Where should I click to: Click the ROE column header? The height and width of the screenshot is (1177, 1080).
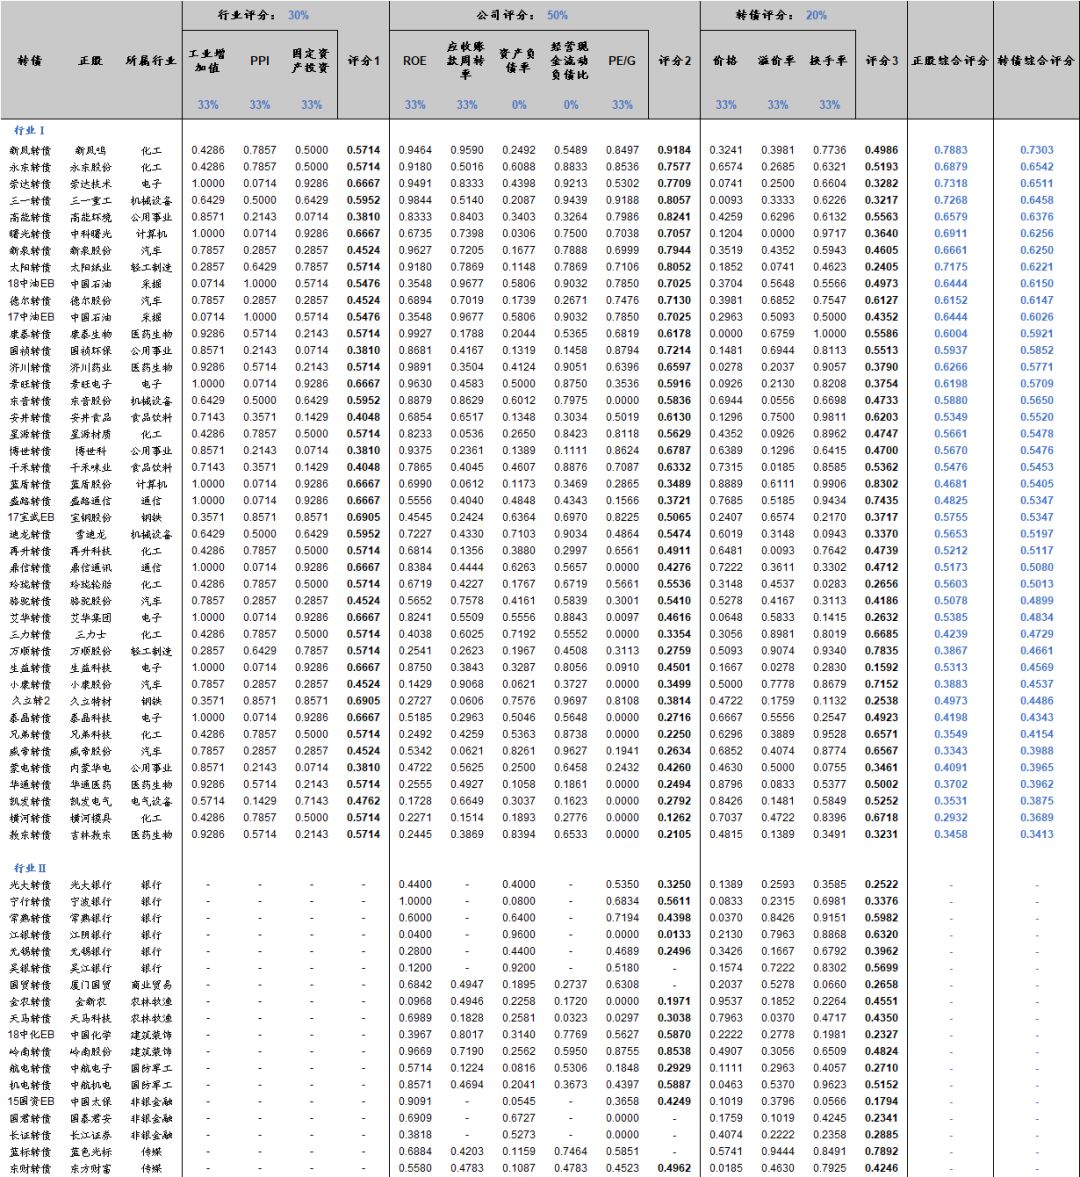[414, 61]
